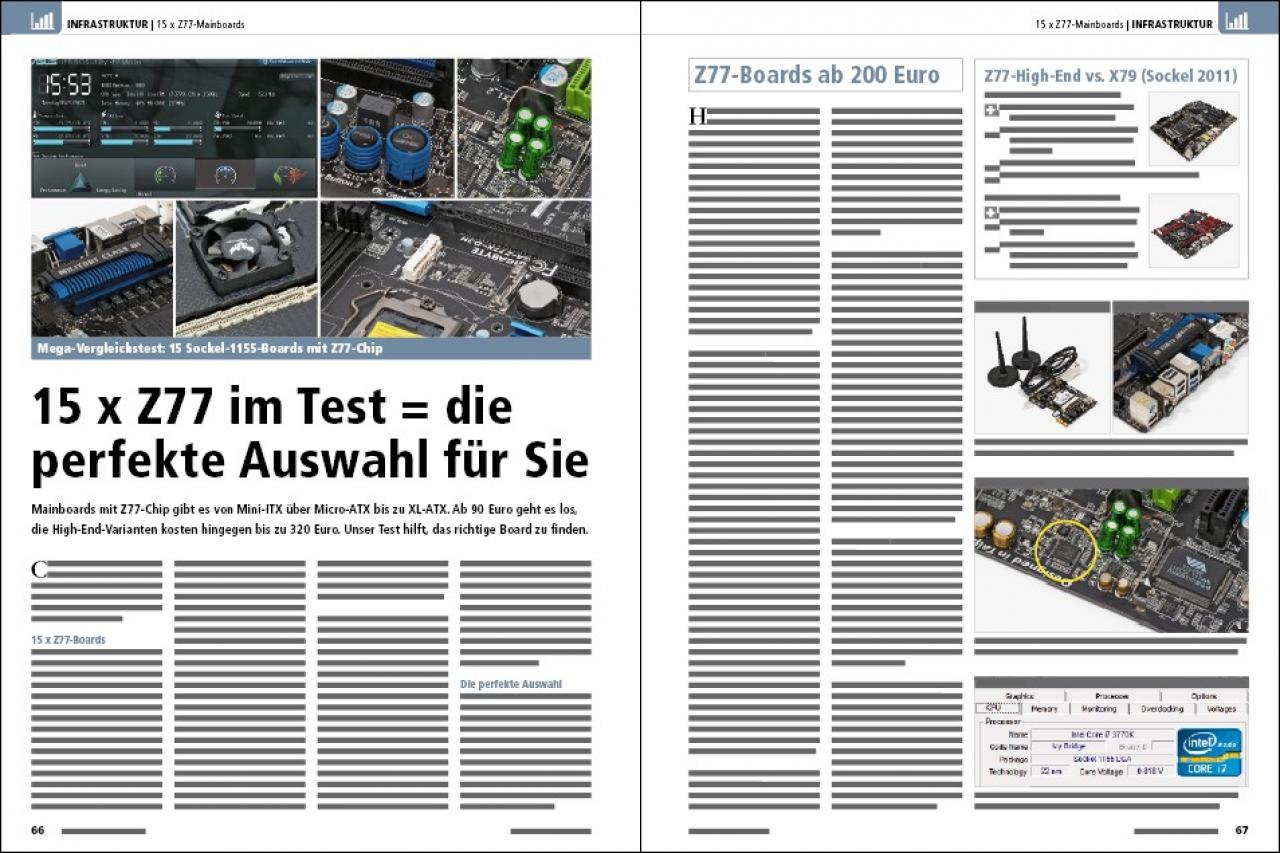Click the bar chart icon in page 67 header
The height and width of the screenshot is (853, 1280).
tap(1237, 20)
